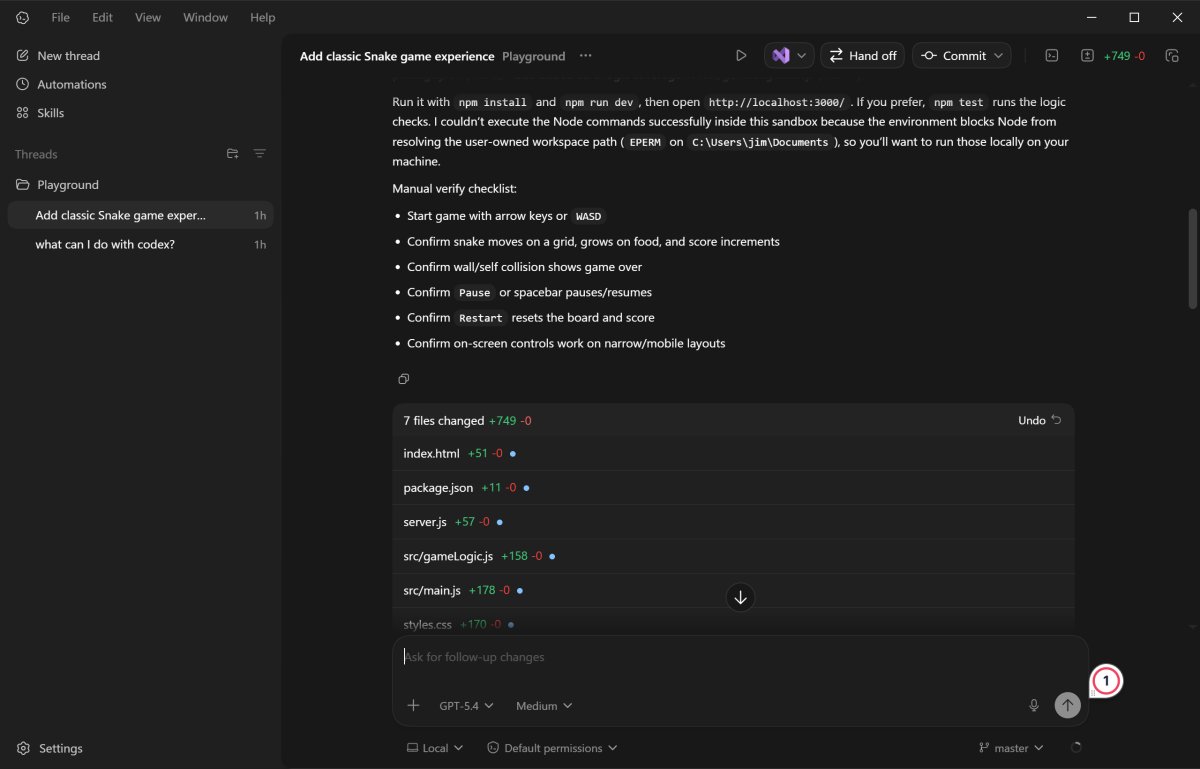This screenshot has height=769, width=1200.
Task: Open the Window menu
Action: (x=205, y=17)
